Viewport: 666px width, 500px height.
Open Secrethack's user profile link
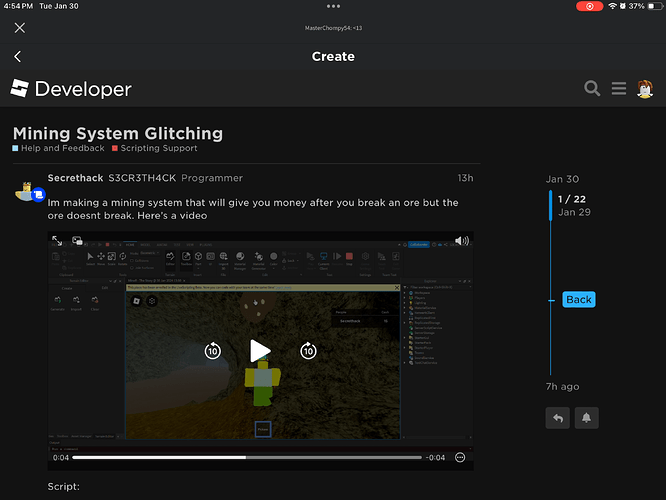point(75,177)
